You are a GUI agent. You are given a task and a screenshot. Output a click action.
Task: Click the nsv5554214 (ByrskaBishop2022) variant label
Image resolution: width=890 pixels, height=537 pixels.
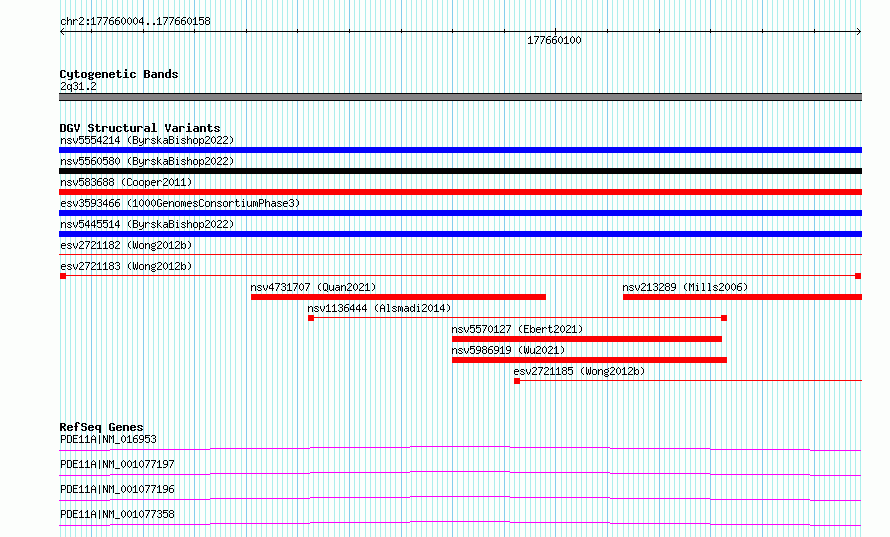coord(147,140)
